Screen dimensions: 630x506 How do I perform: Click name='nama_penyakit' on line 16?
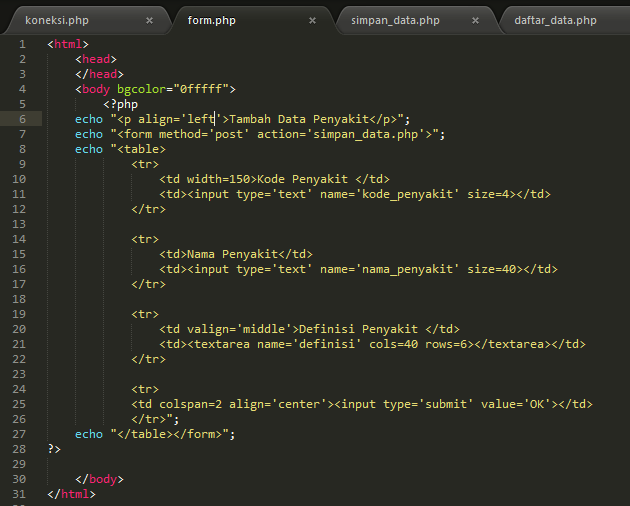390,269
